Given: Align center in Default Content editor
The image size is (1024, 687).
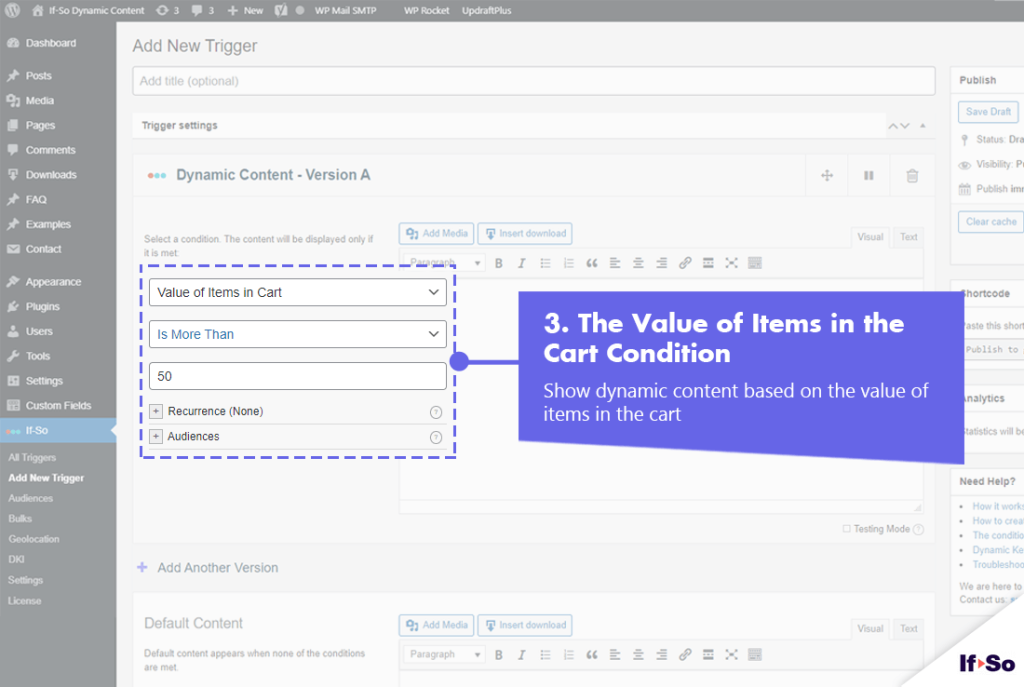Looking at the screenshot, I should coord(638,655).
